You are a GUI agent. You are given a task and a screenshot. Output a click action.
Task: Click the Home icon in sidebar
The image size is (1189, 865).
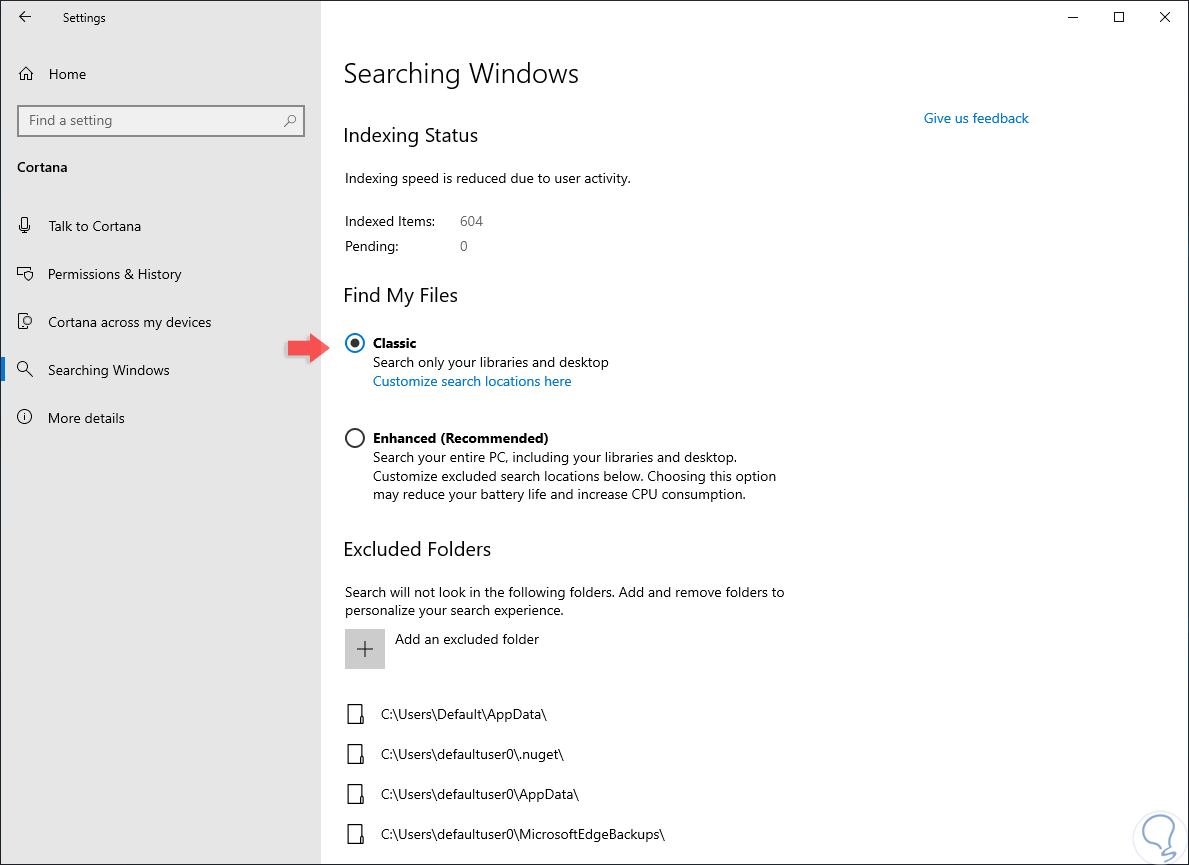27,74
